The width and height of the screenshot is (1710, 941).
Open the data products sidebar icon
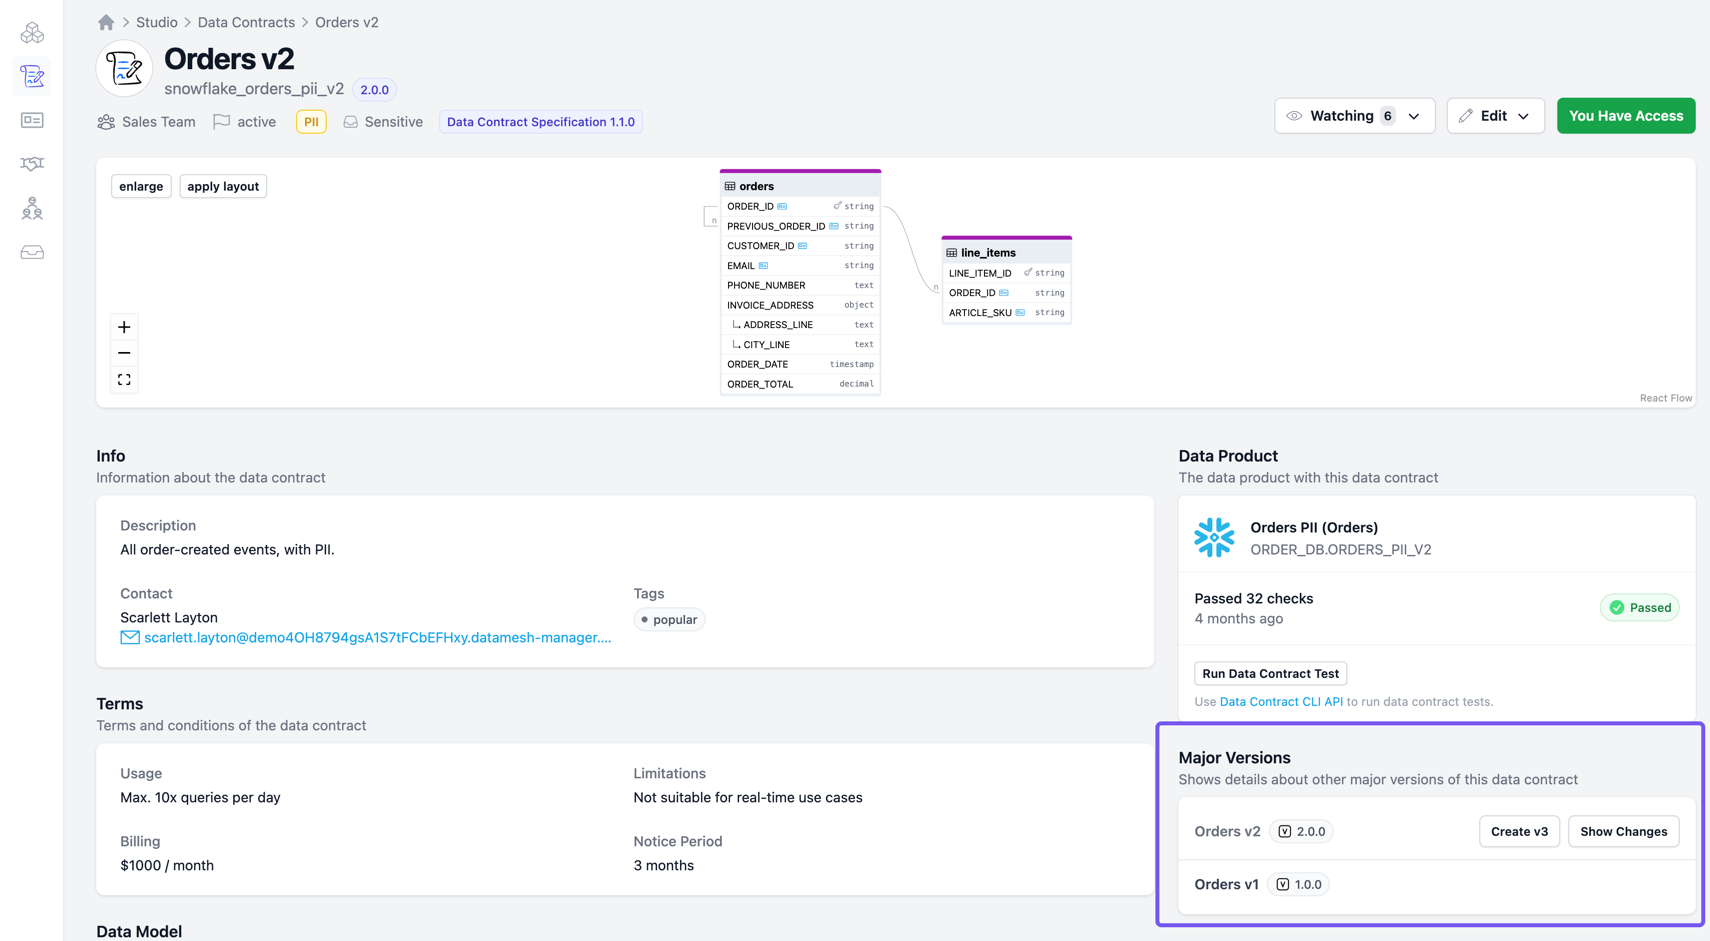(x=32, y=33)
